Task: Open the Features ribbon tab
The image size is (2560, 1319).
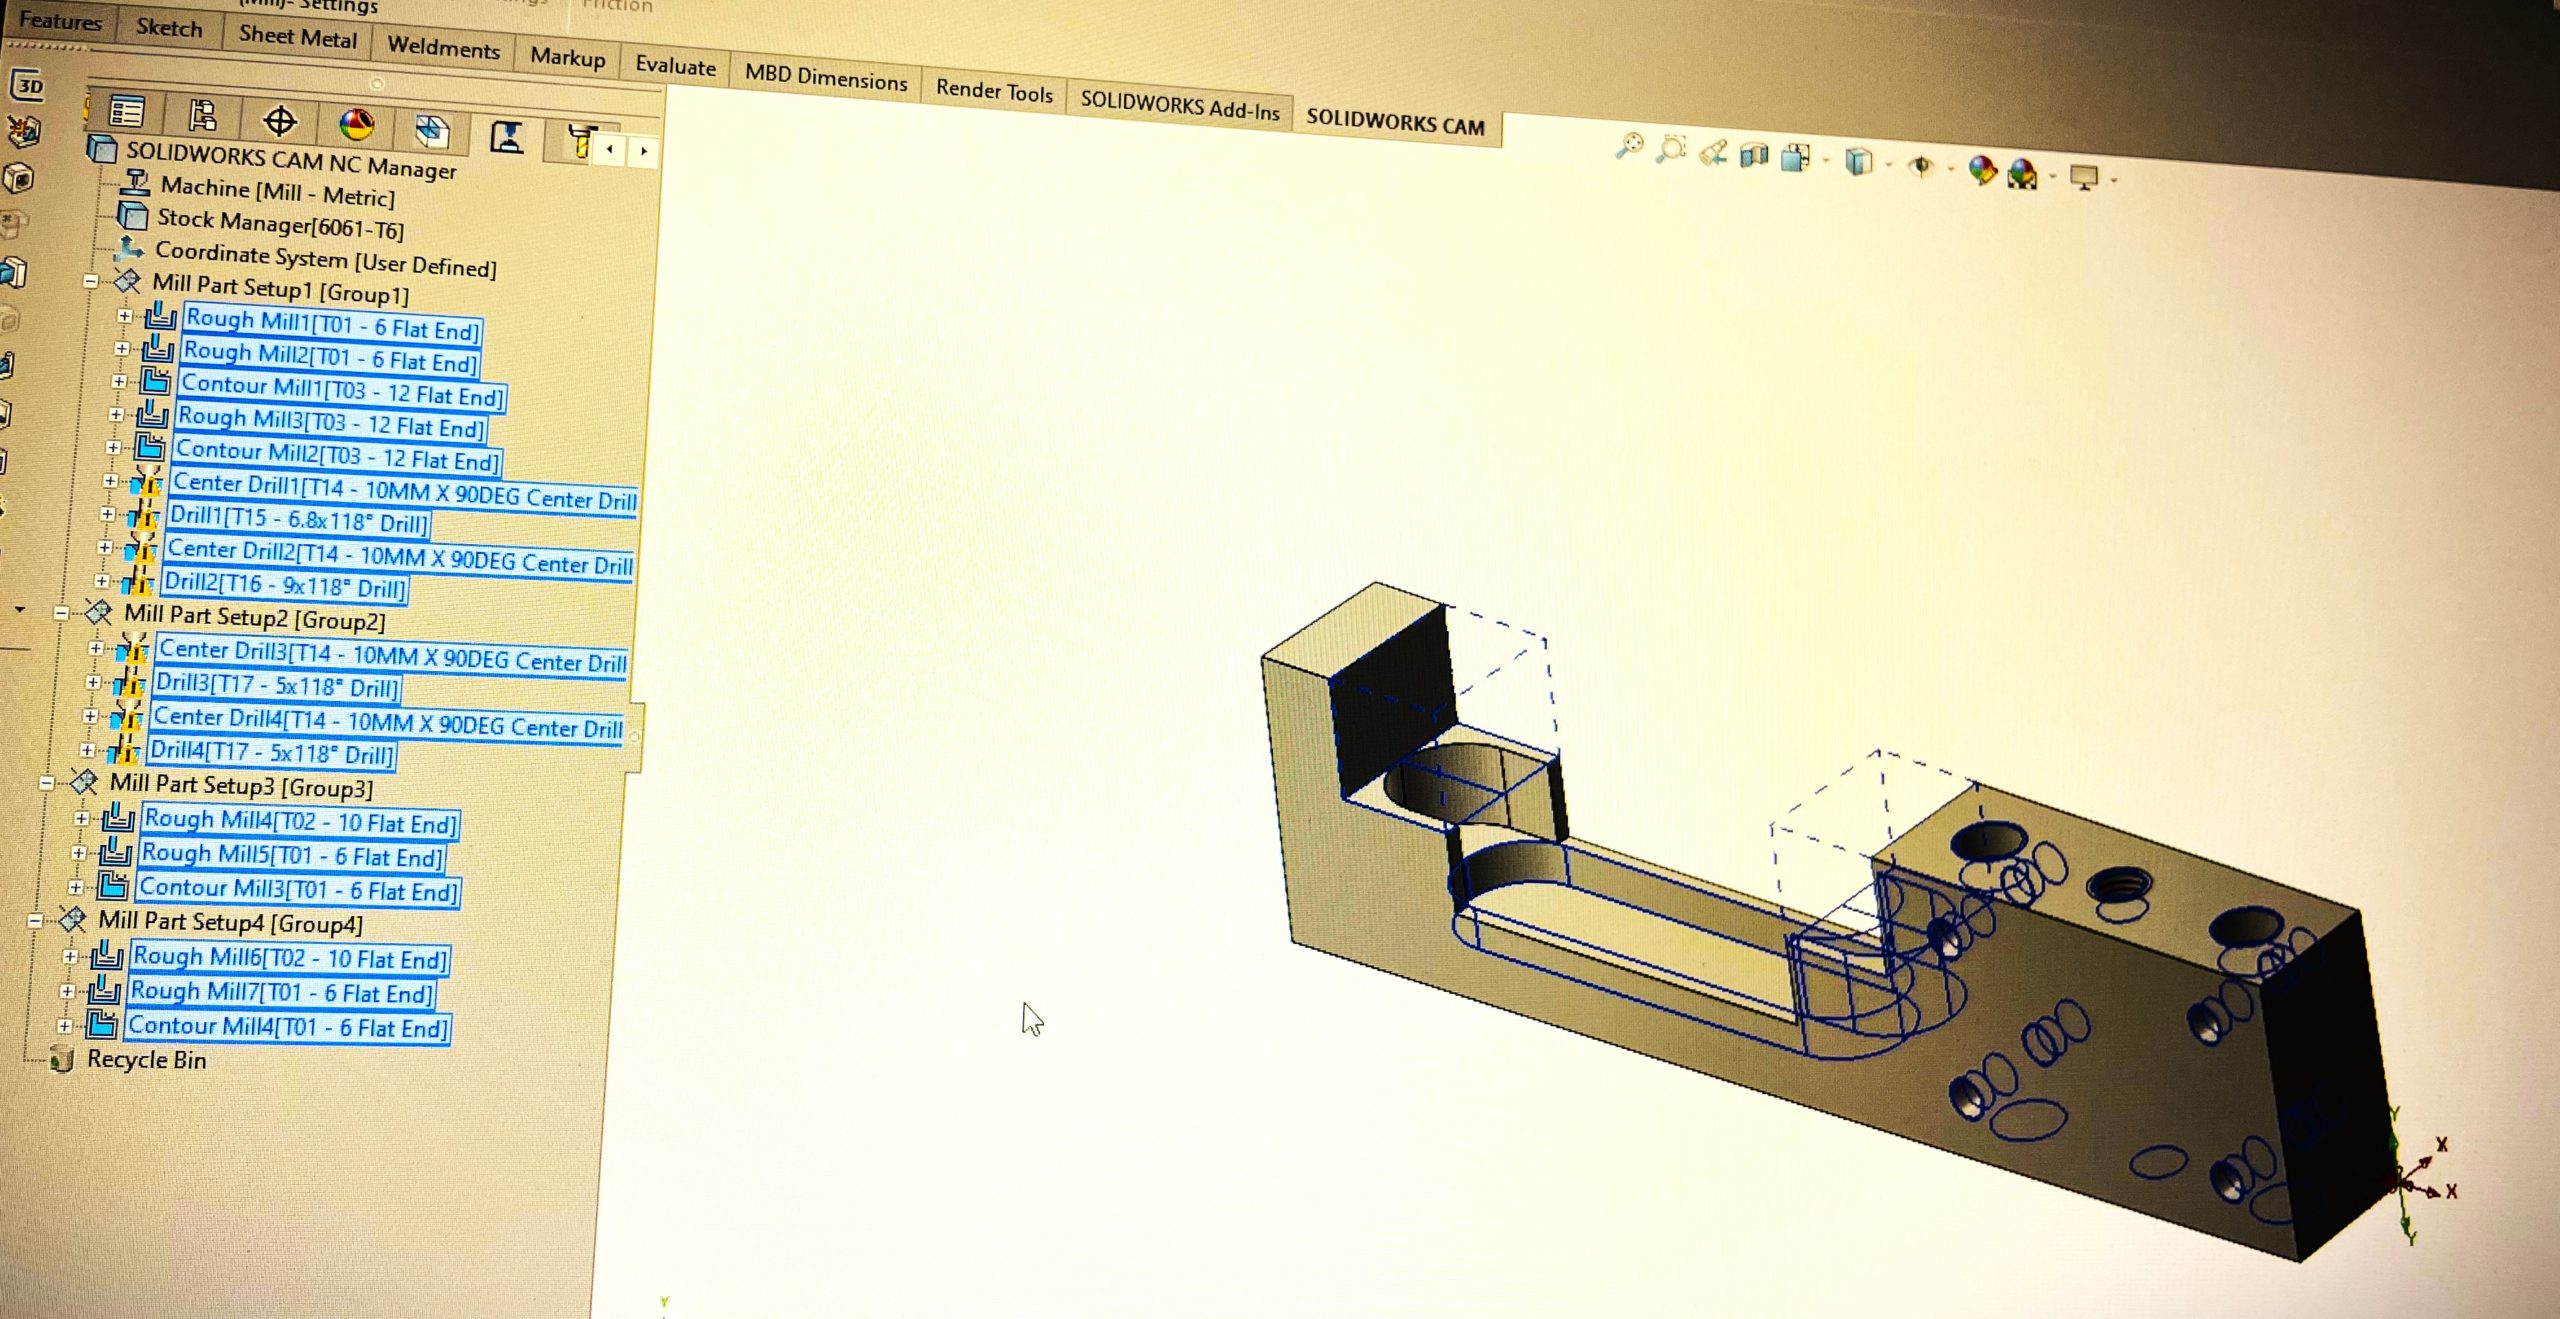Action: [x=60, y=20]
